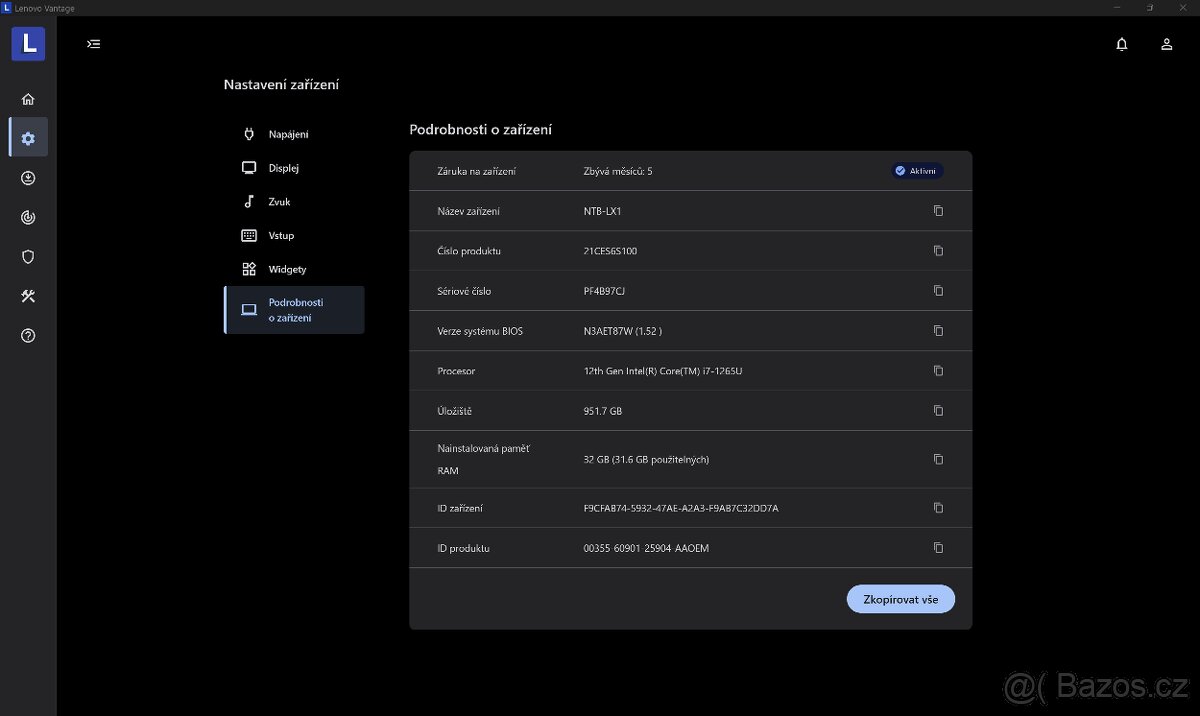Copy the serial number PF4B97CJ
Image resolution: width=1200 pixels, height=716 pixels.
click(938, 291)
